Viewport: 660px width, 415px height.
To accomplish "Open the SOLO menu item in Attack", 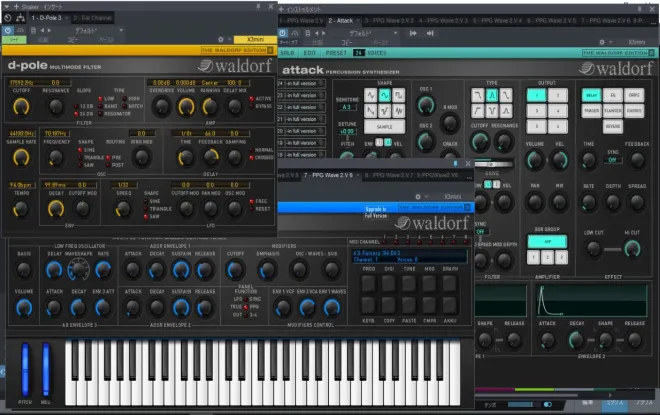I will [287, 53].
